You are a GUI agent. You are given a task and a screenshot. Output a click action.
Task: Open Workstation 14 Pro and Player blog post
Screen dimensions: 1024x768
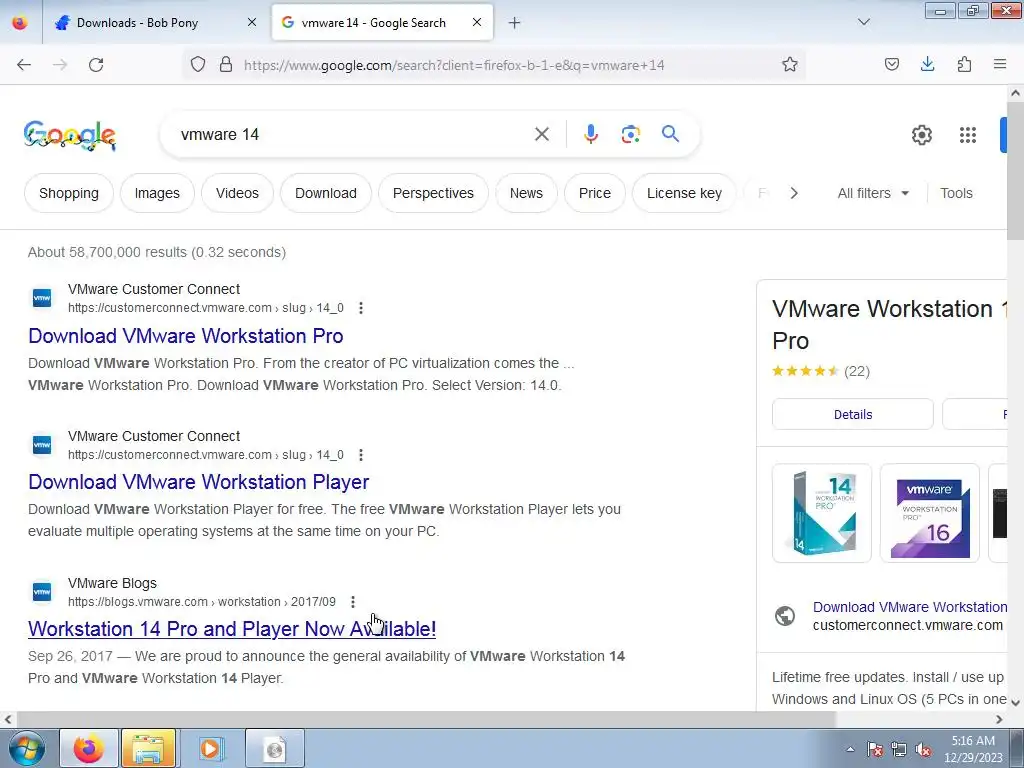[232, 629]
